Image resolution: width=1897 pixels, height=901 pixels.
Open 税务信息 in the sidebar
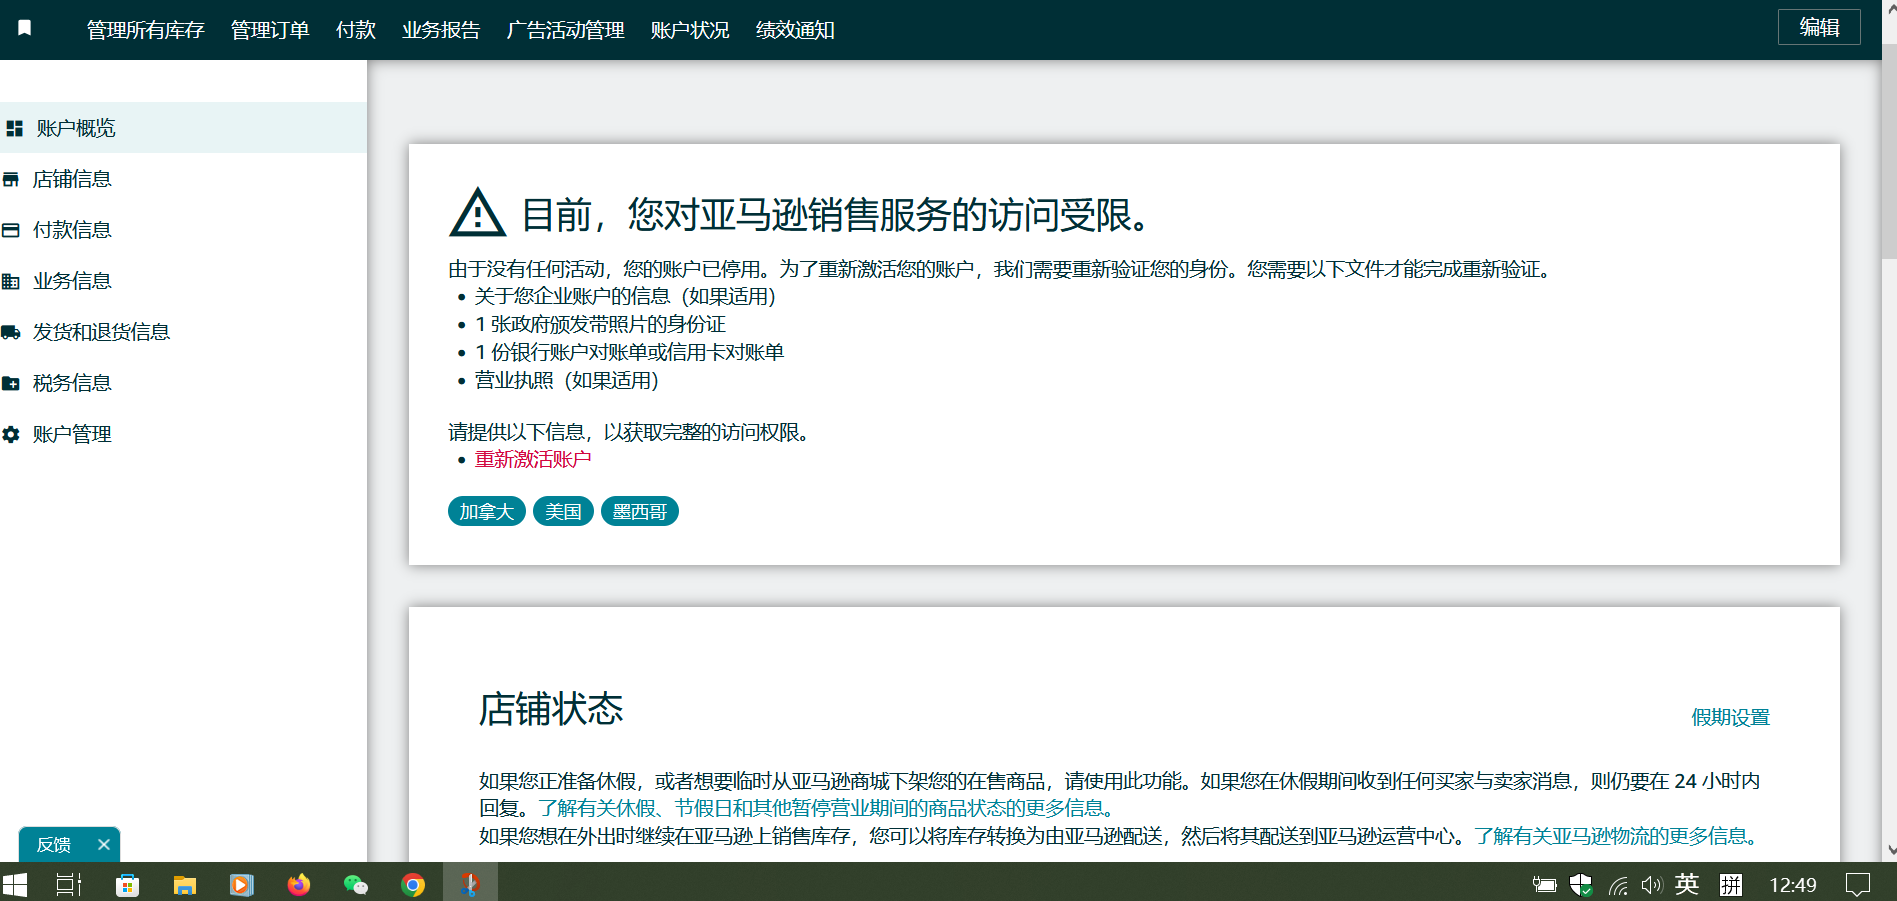tap(72, 383)
